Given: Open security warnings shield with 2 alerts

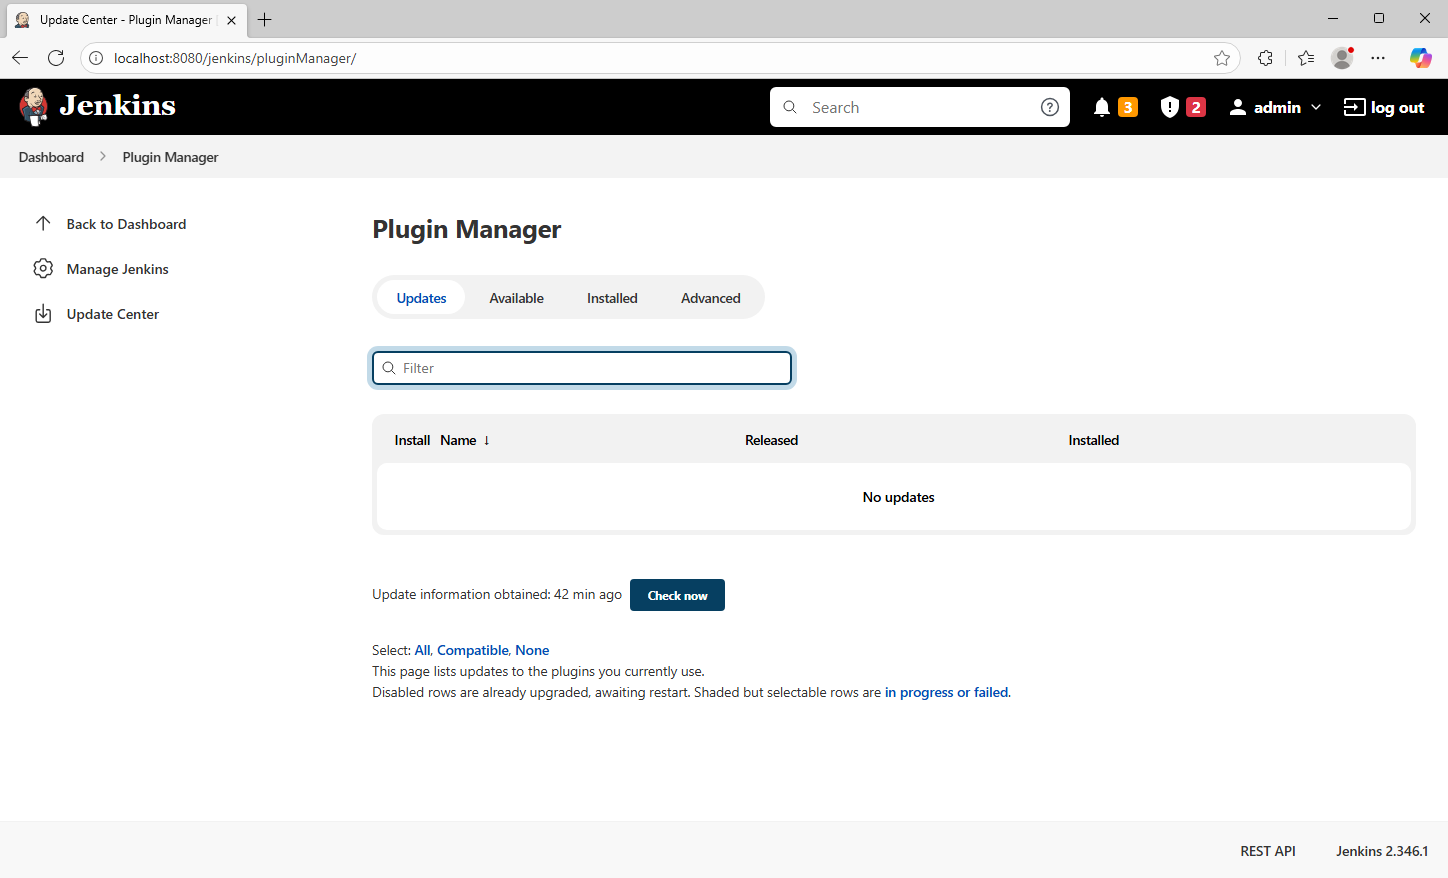Looking at the screenshot, I should 1182,107.
